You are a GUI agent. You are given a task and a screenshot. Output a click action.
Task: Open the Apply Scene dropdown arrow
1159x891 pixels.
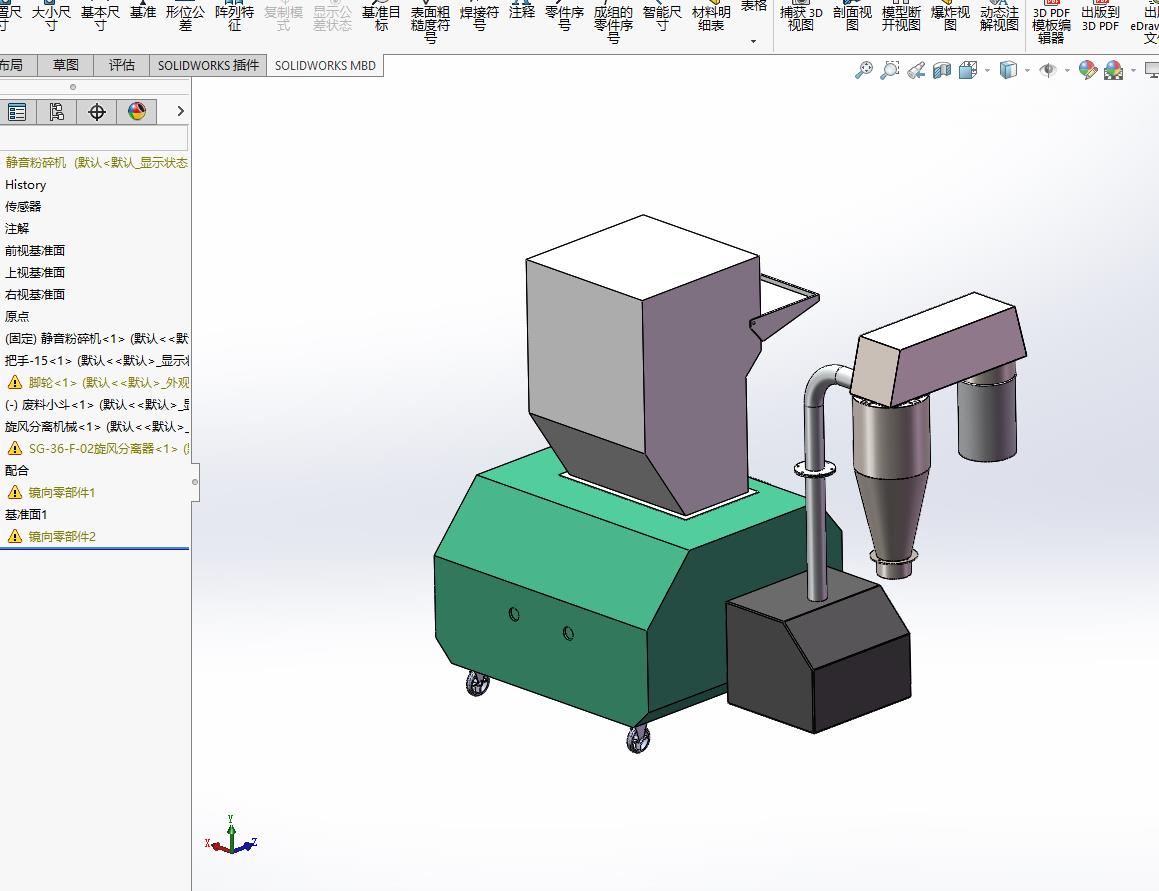(x=1133, y=71)
